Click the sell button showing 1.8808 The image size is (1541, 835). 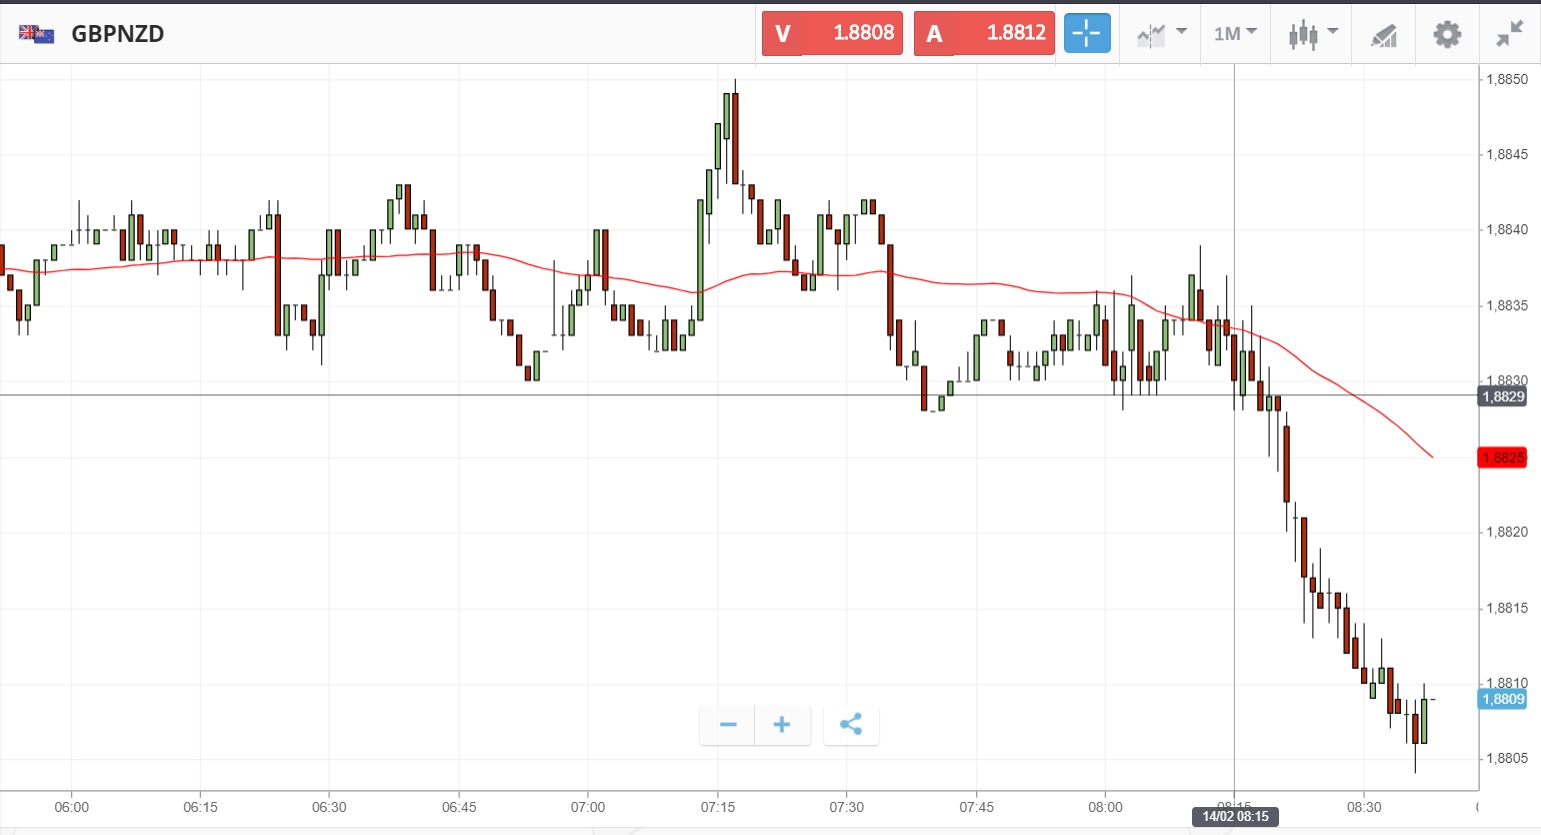click(832, 33)
